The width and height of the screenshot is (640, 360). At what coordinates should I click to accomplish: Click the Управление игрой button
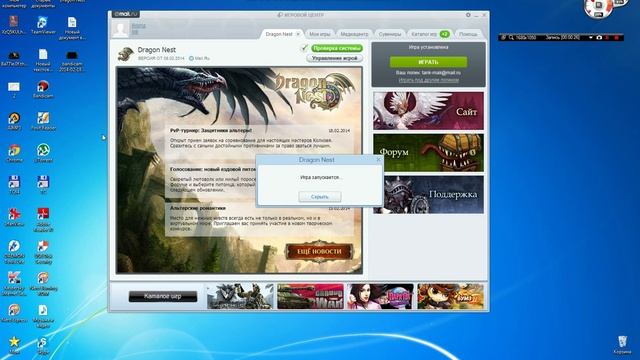click(x=334, y=58)
